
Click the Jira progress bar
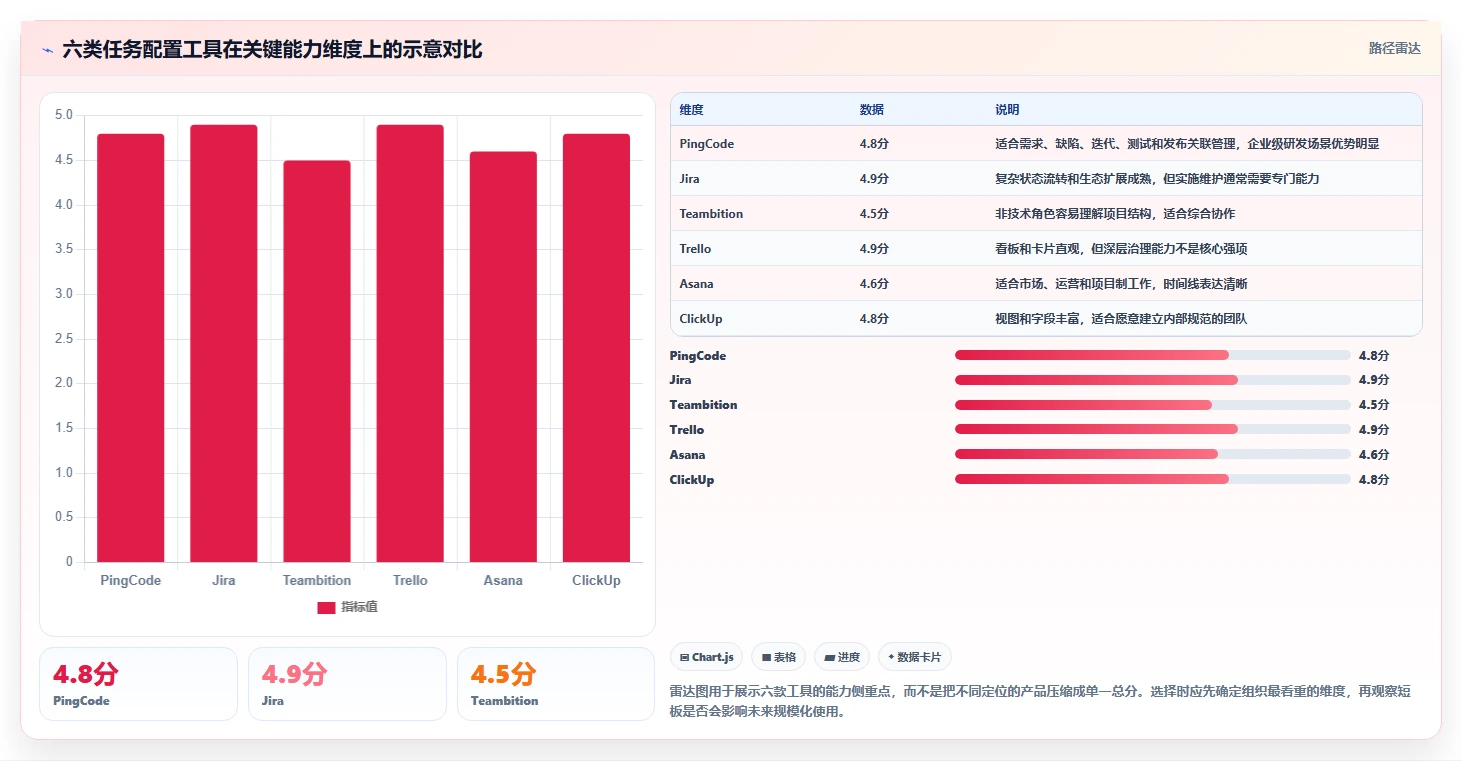tap(1153, 380)
